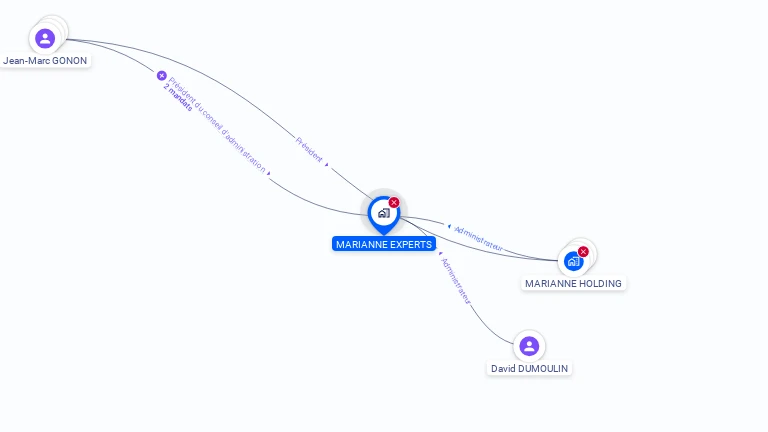Click Administrateur label toward MARIANNE HOLDING
The height and width of the screenshot is (432, 768).
coord(478,239)
